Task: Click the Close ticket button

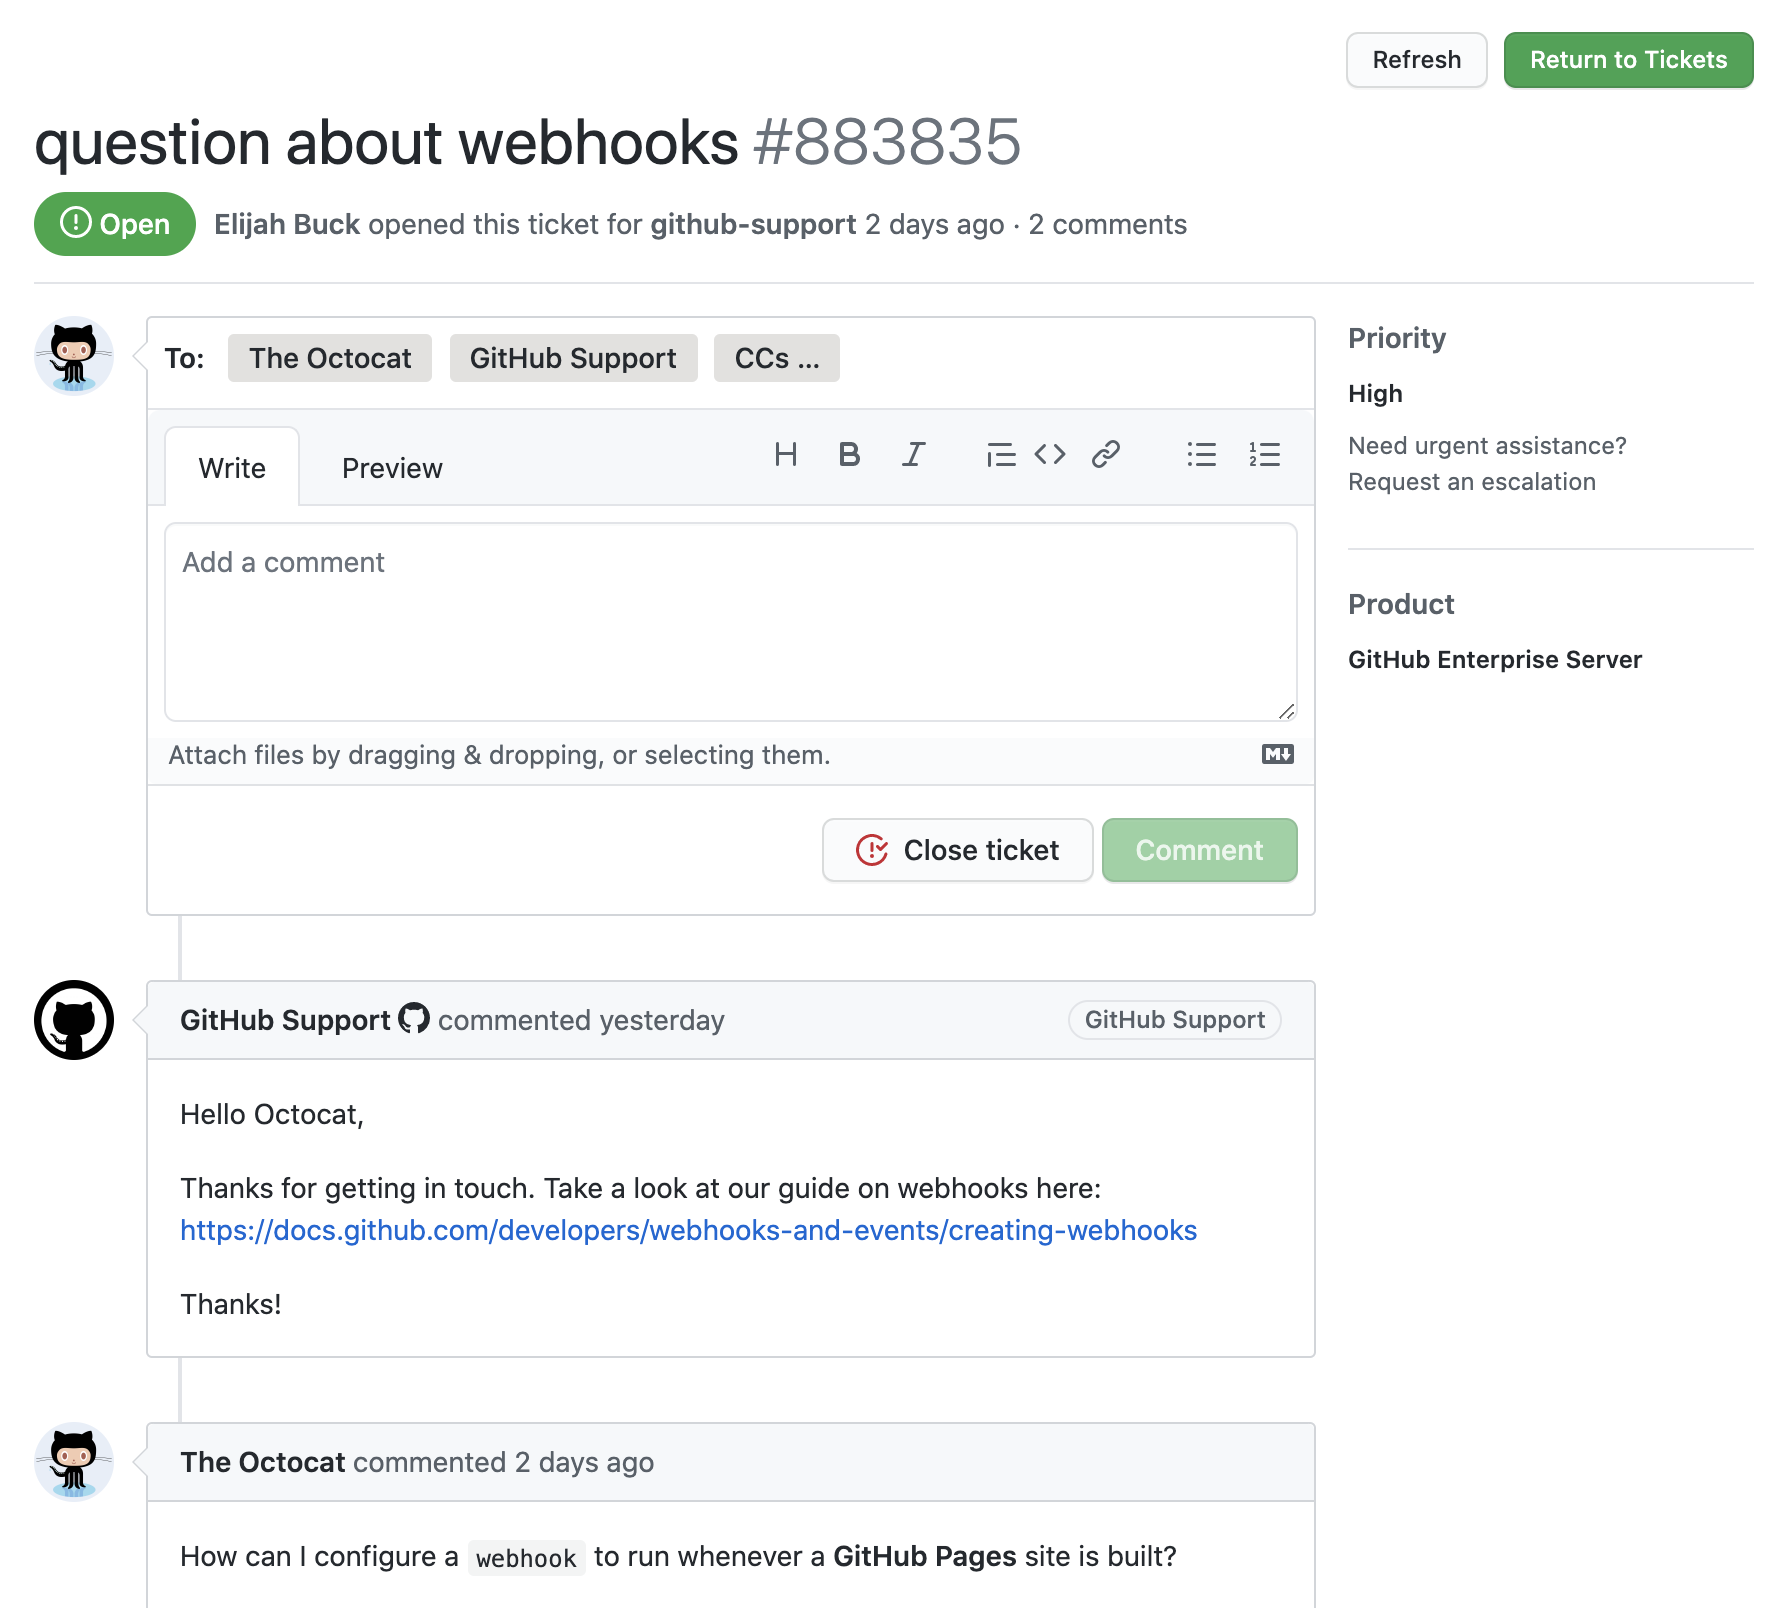Action: pyautogui.click(x=957, y=850)
